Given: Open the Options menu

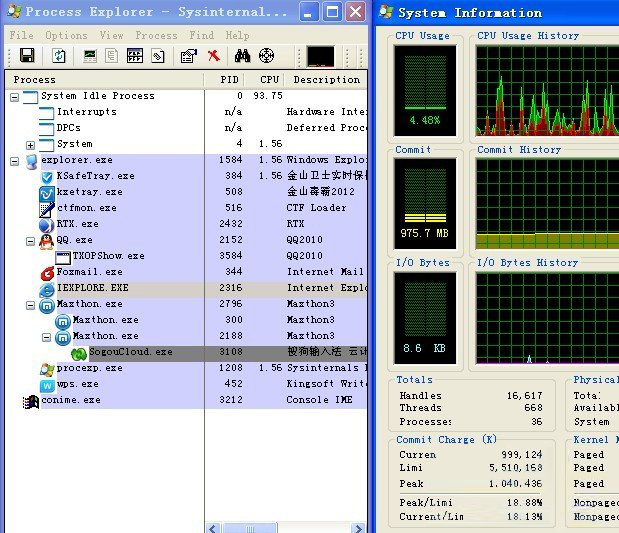Looking at the screenshot, I should click(x=66, y=35).
